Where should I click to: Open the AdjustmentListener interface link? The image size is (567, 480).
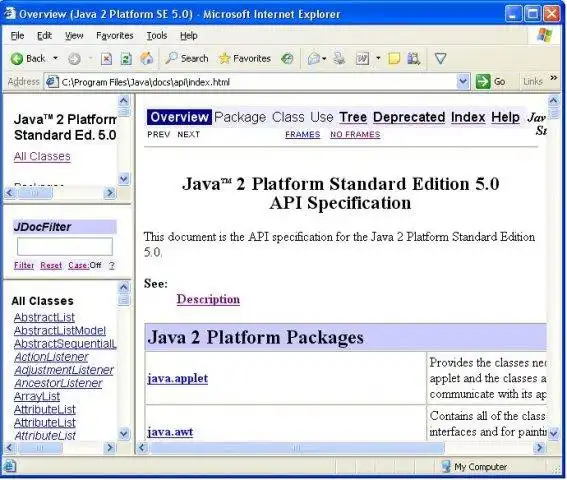64,370
